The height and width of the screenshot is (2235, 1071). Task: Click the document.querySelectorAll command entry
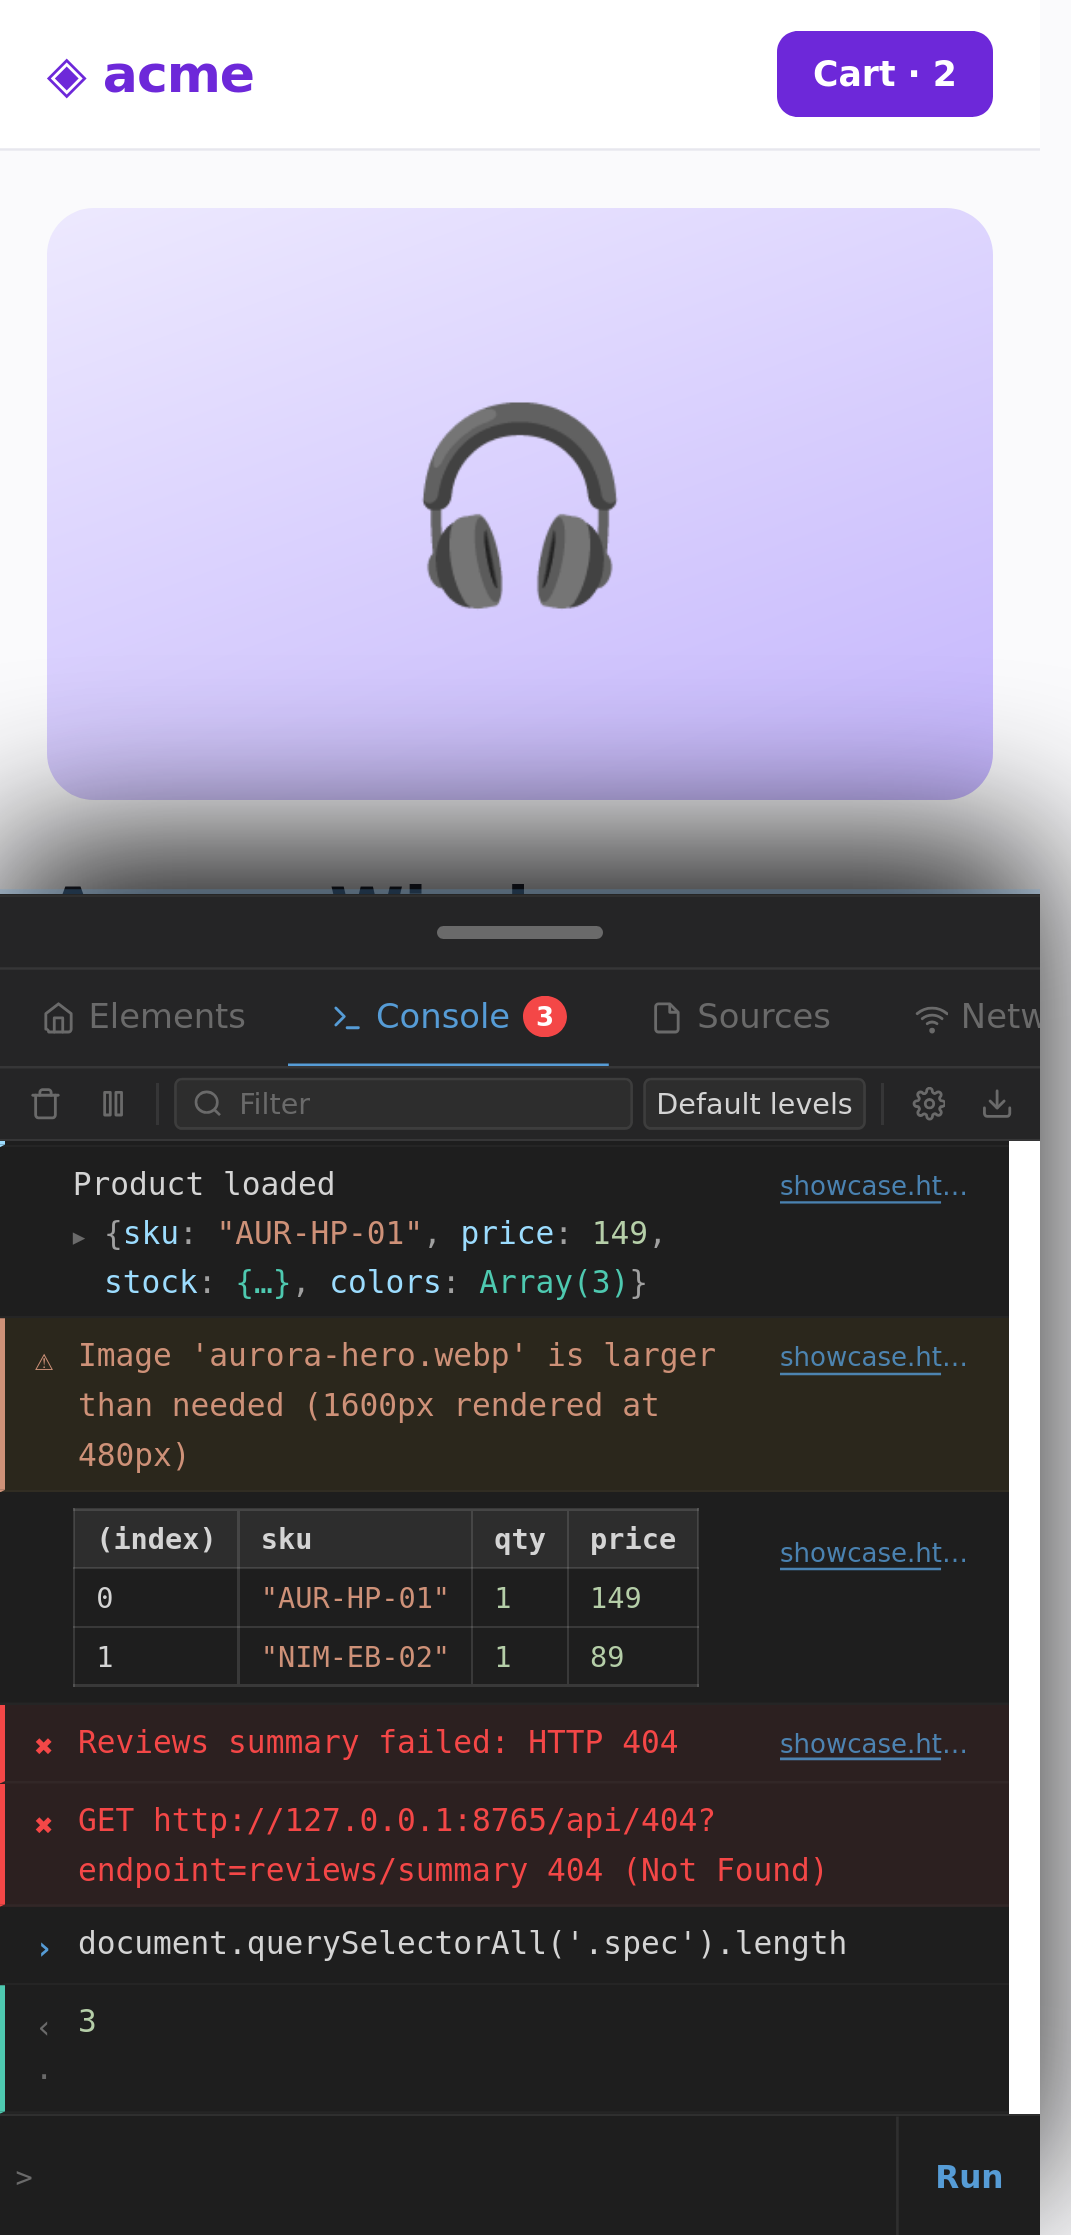point(462,1943)
